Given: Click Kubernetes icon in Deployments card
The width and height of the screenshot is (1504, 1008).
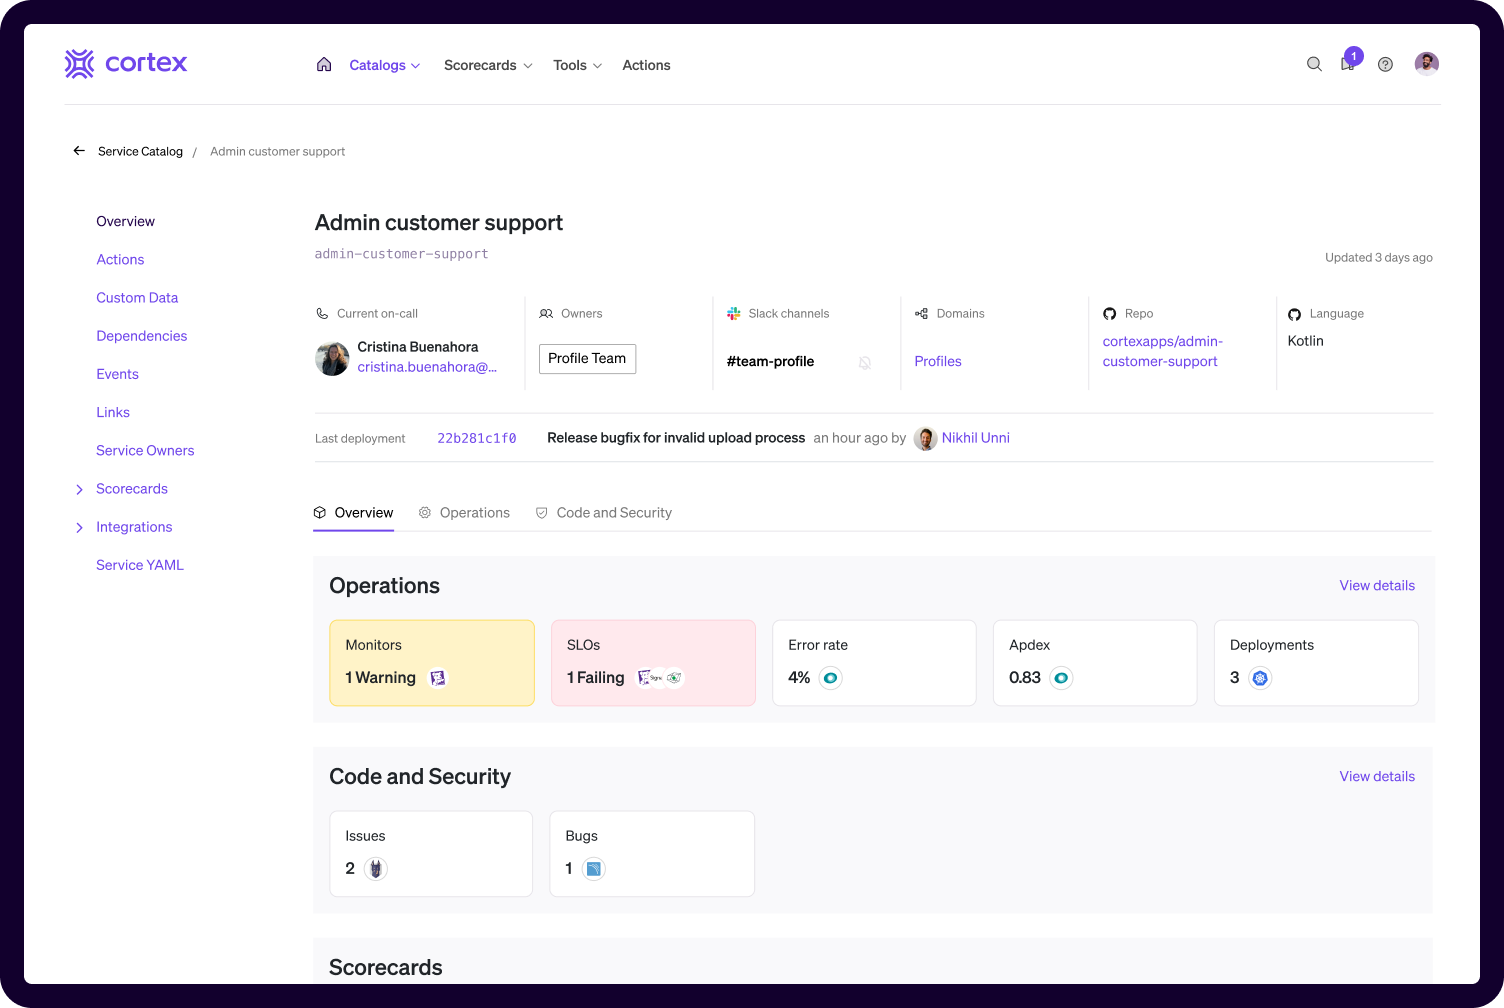Looking at the screenshot, I should (x=1260, y=678).
